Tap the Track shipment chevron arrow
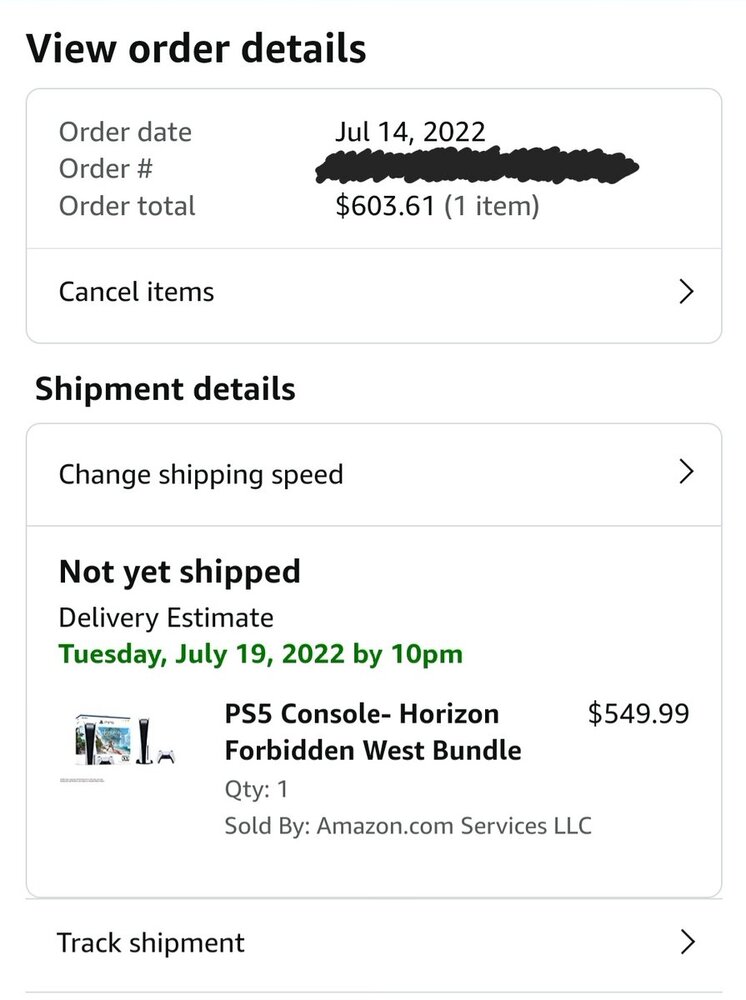This screenshot has height=1000, width=746. pos(686,942)
